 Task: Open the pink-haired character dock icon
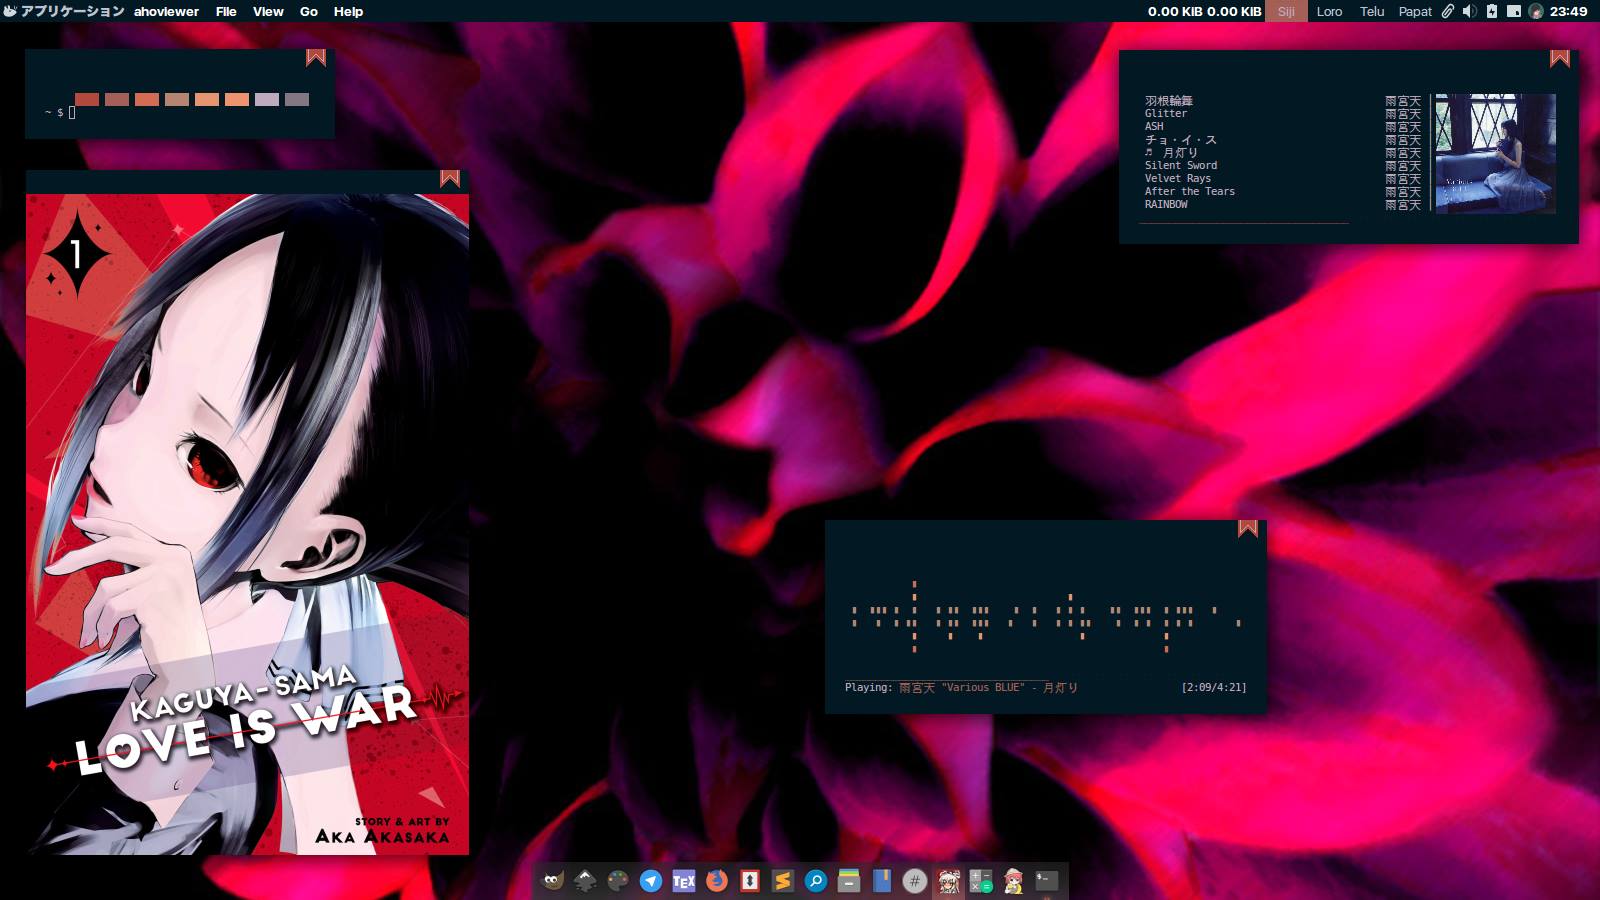[x=1014, y=881]
